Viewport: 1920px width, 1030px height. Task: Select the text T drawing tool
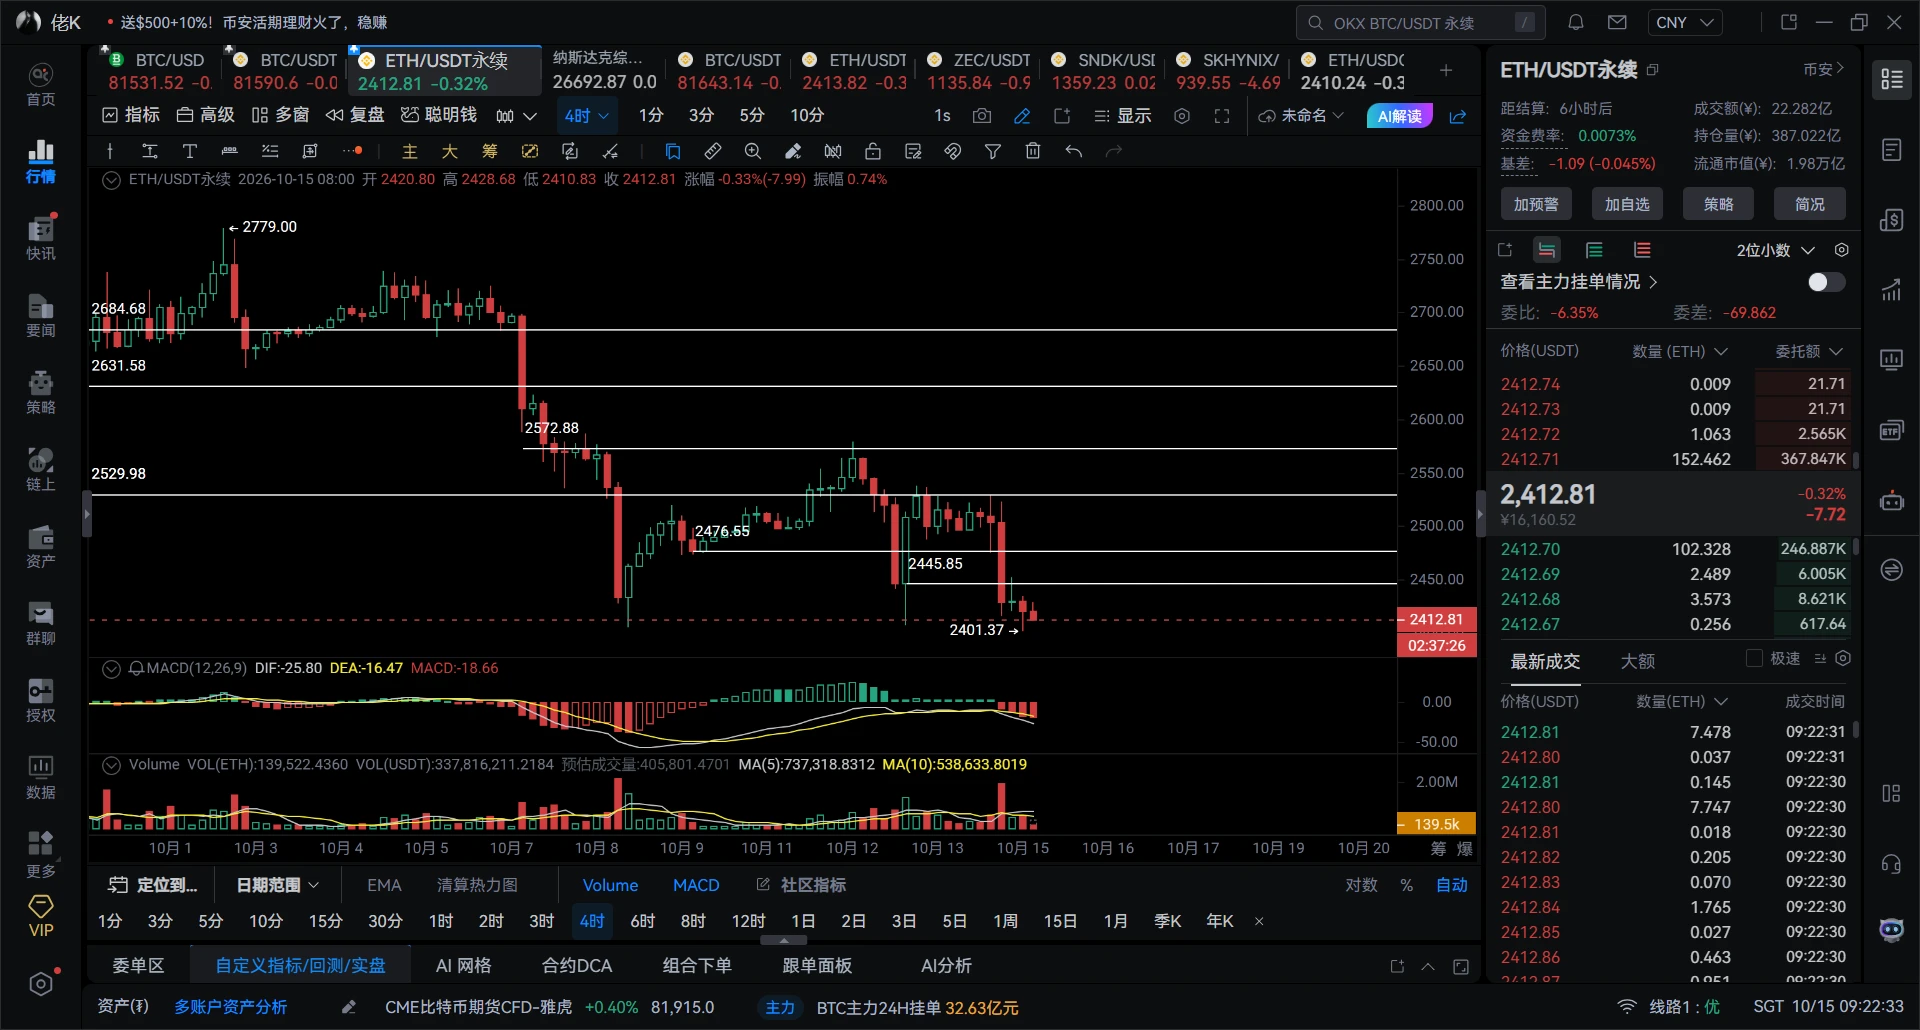(189, 151)
